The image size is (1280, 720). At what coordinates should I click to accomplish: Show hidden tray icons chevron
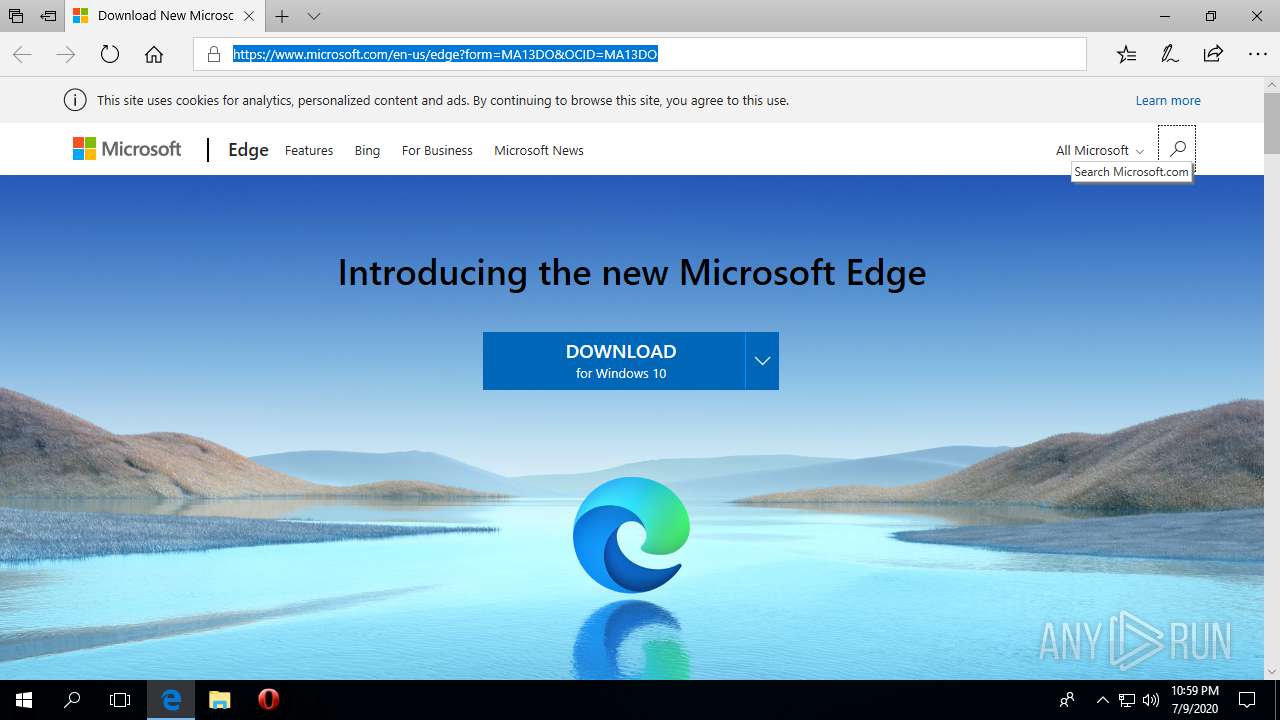click(x=1103, y=700)
